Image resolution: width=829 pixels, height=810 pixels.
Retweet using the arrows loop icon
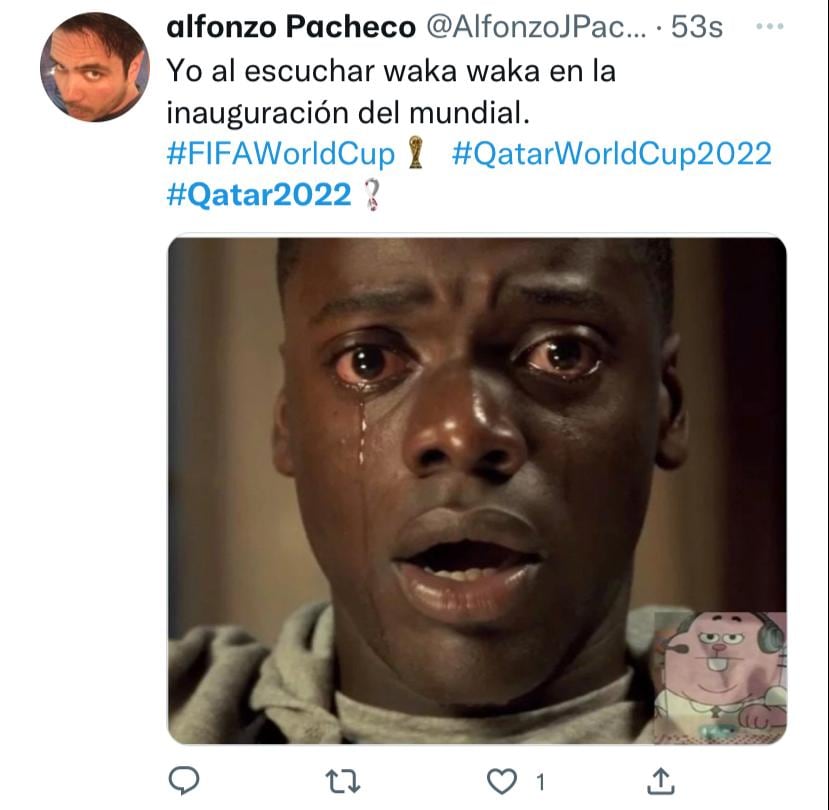click(343, 781)
